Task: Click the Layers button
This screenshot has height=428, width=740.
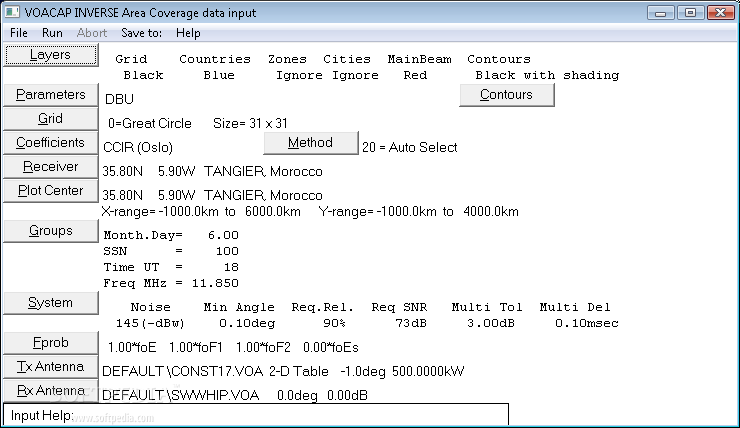Action: (x=50, y=55)
